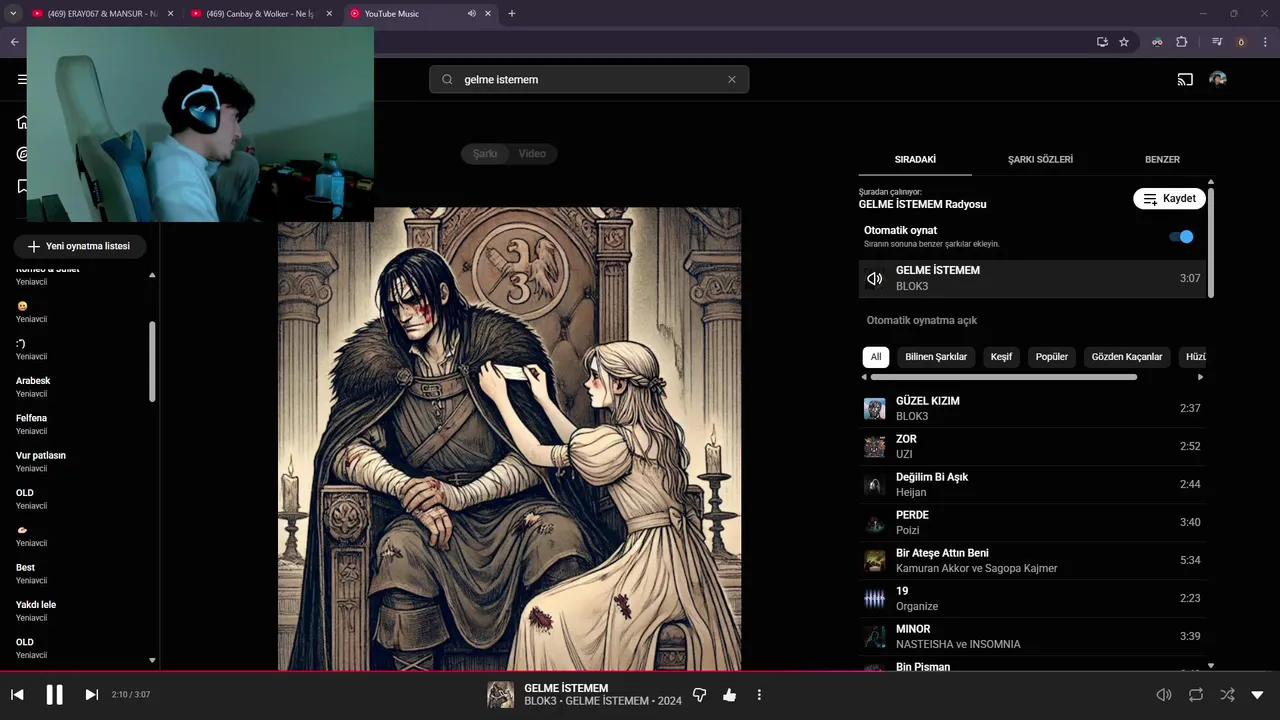Play GÜZEL KIZIM by BLOK3
Image resolution: width=1280 pixels, height=720 pixels.
pos(1032,408)
